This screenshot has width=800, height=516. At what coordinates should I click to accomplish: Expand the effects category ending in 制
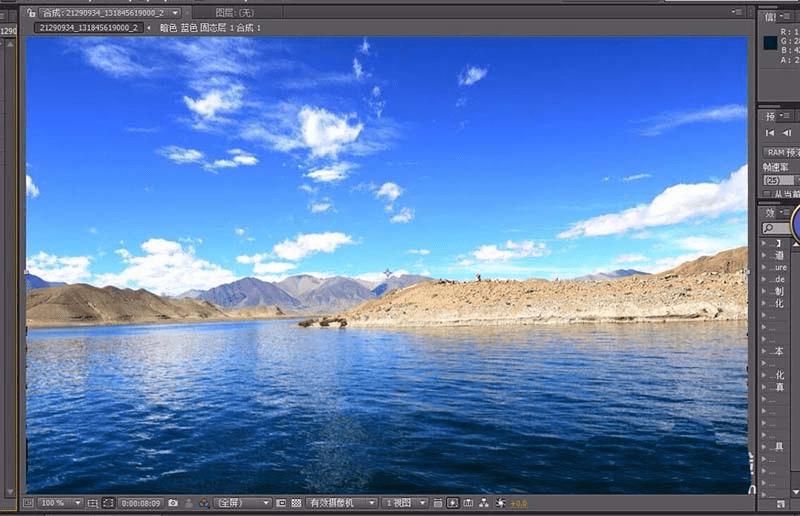[764, 291]
